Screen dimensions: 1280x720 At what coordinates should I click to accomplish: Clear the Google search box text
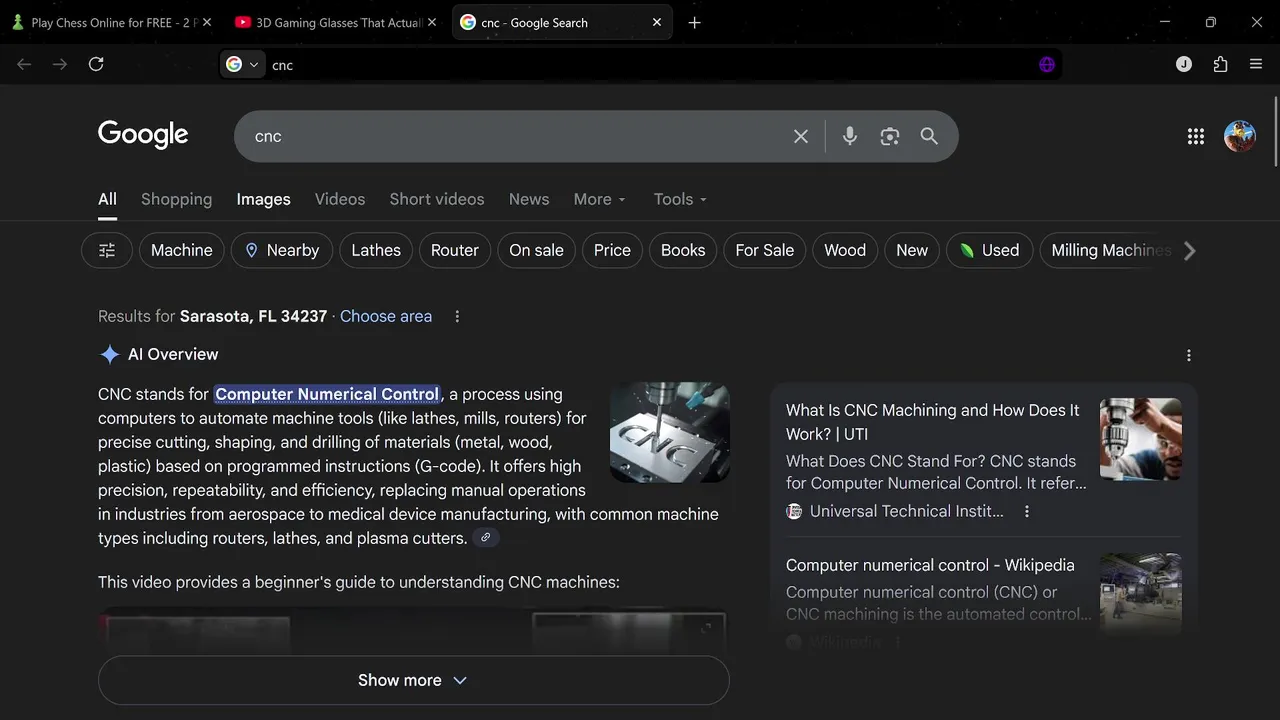801,136
